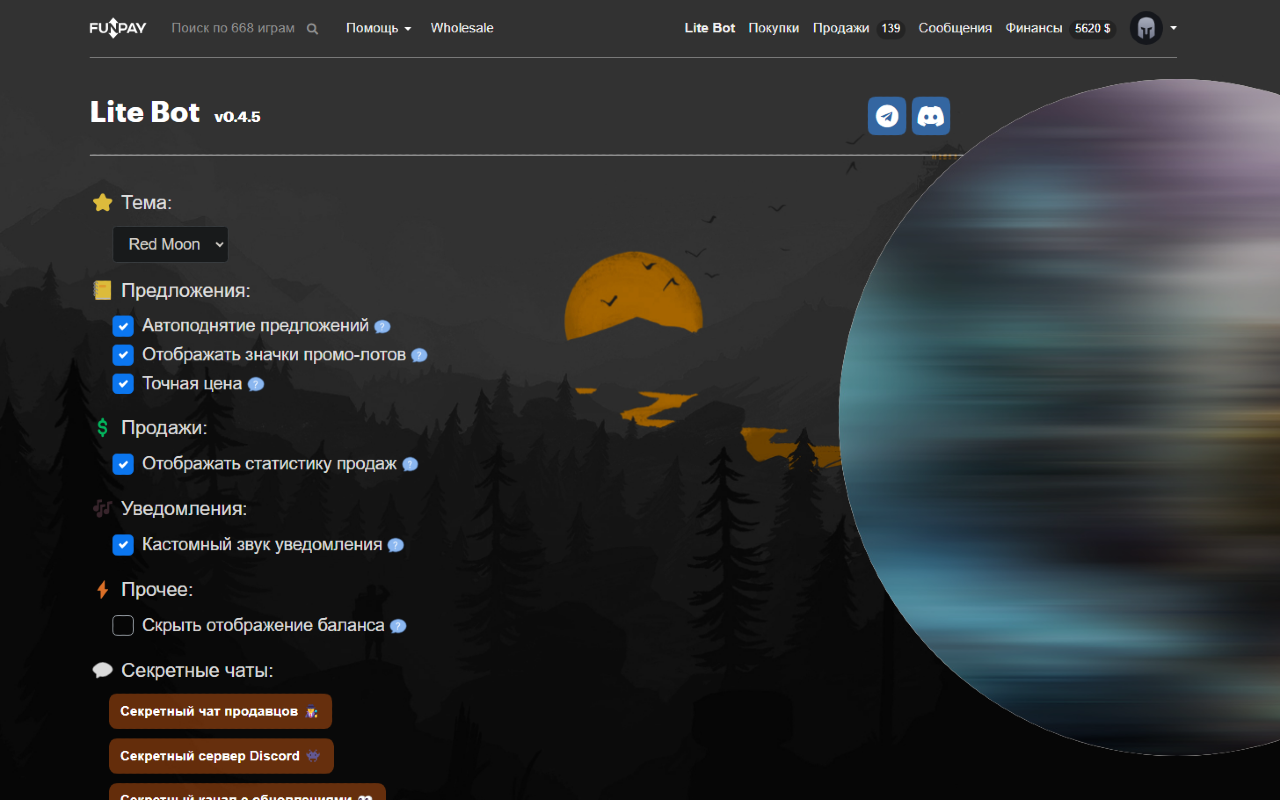Show help tooltip for Автоподнятие предложений
Viewport: 1280px width, 800px height.
[x=382, y=326]
